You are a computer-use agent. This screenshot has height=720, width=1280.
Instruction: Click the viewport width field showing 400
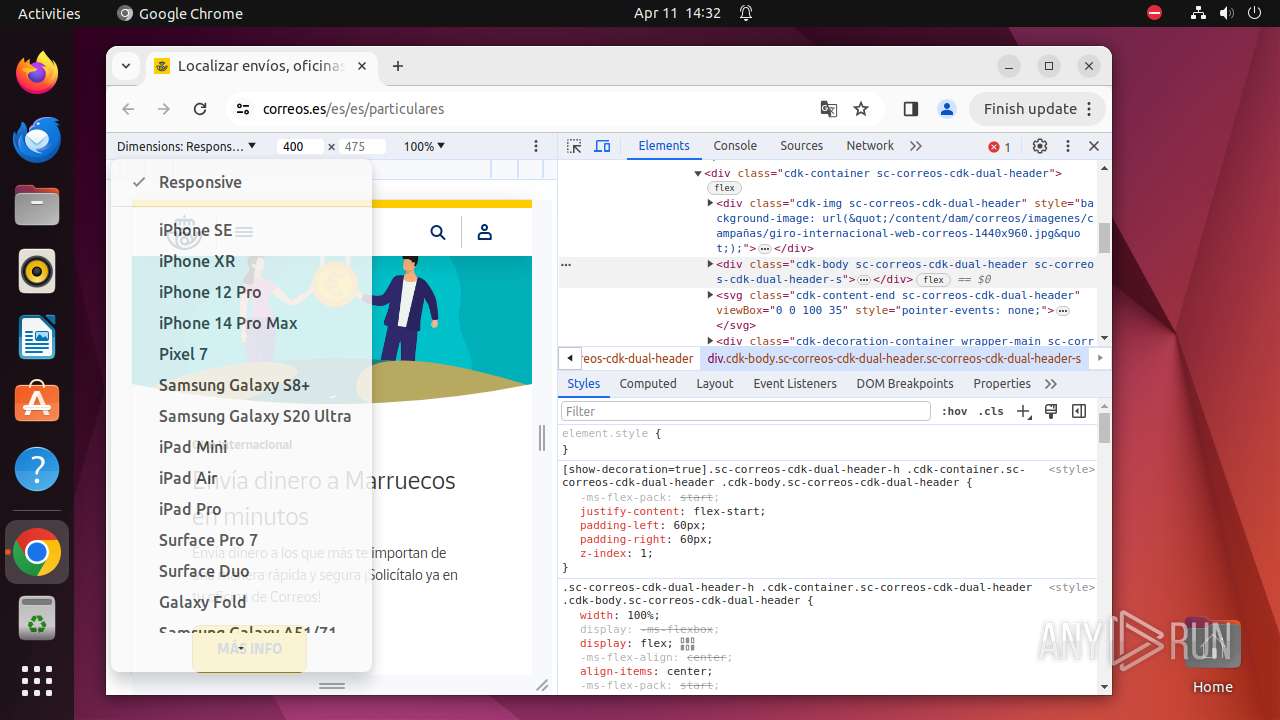click(300, 146)
